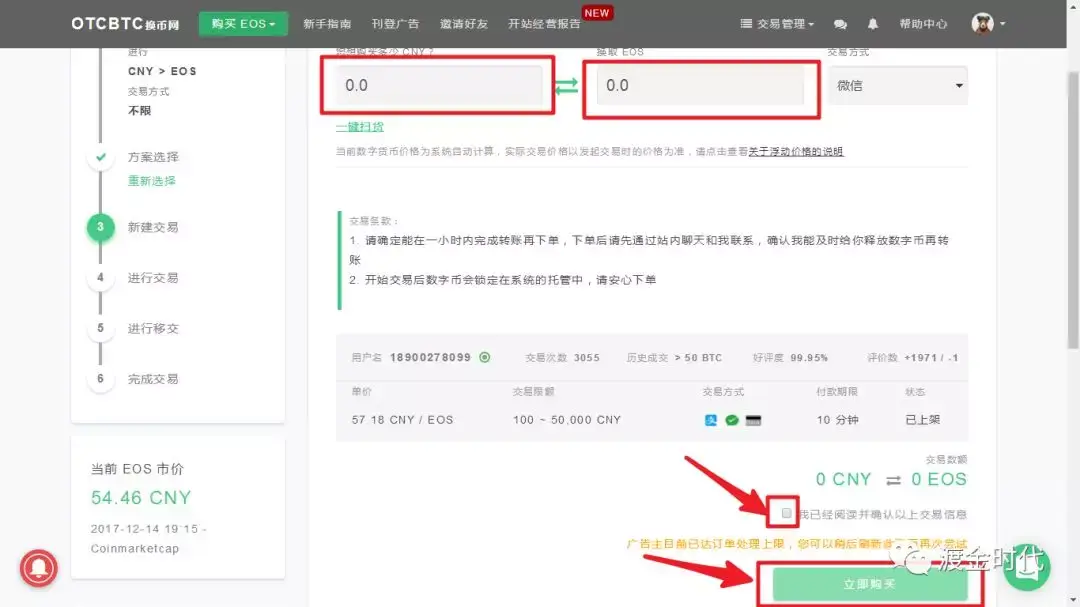Viewport: 1080px width, 607px height.
Task: Focus the EOS amount input field
Action: pos(700,85)
